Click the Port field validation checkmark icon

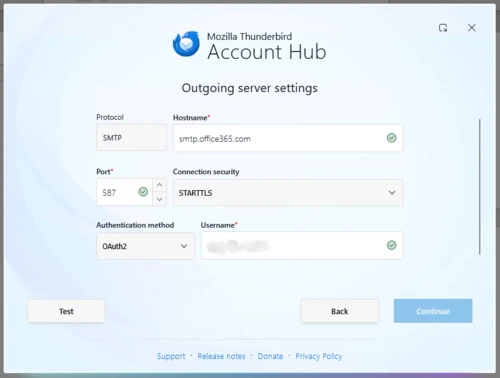point(143,192)
